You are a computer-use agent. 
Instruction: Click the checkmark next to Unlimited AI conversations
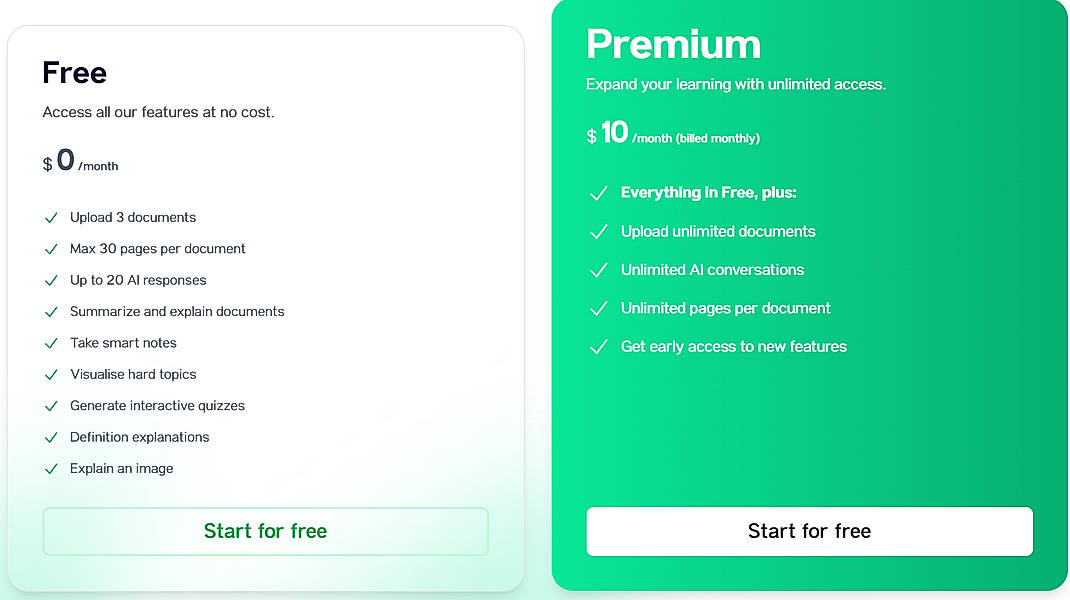pos(598,270)
